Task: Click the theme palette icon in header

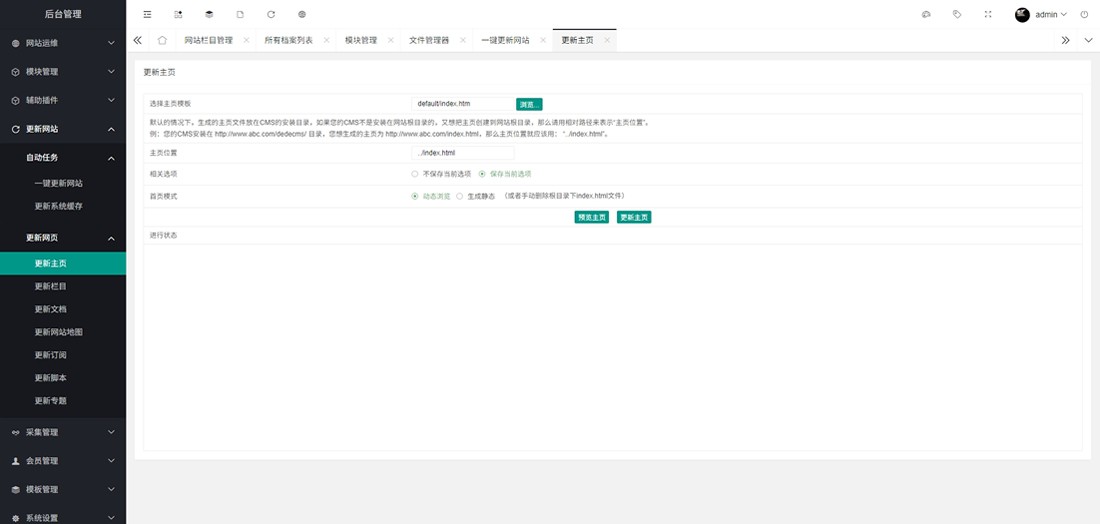Action: coord(926,15)
